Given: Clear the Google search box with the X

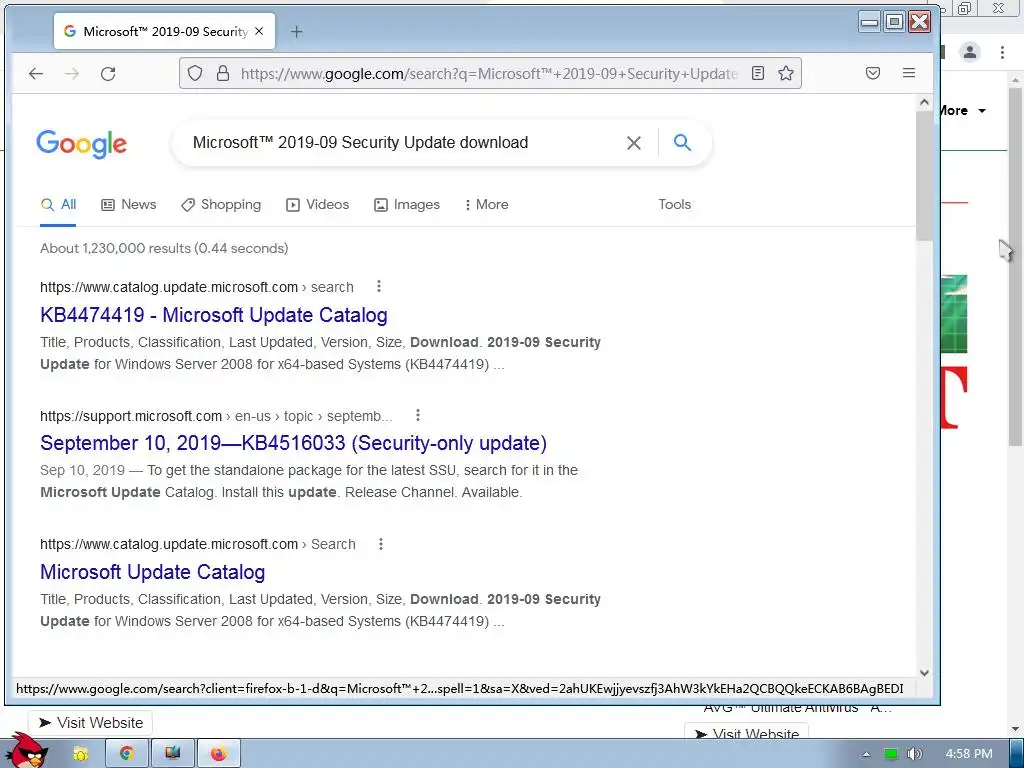Looking at the screenshot, I should pos(633,143).
